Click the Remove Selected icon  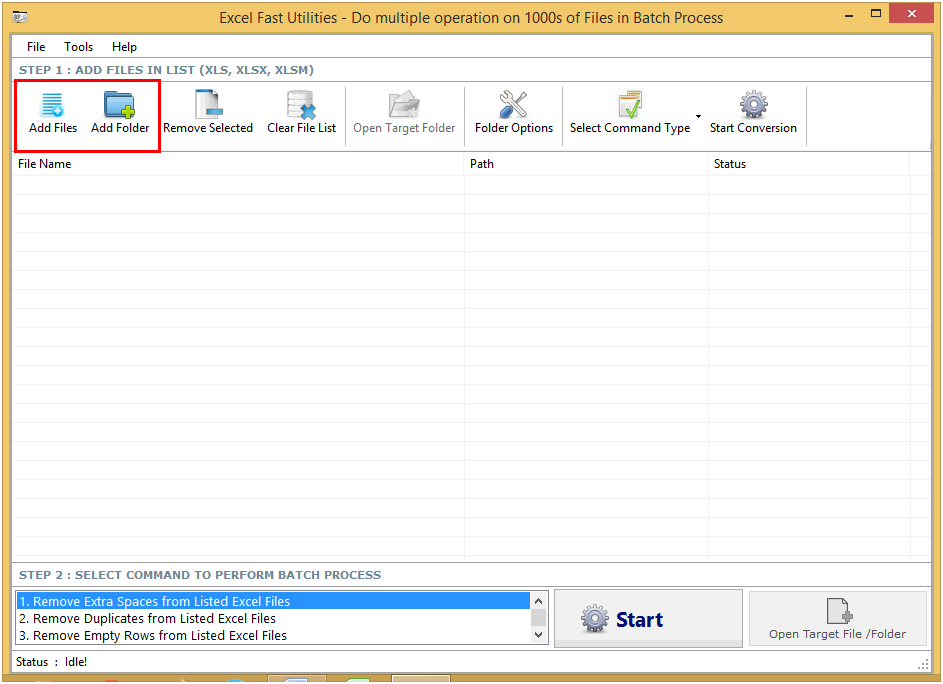tap(207, 112)
